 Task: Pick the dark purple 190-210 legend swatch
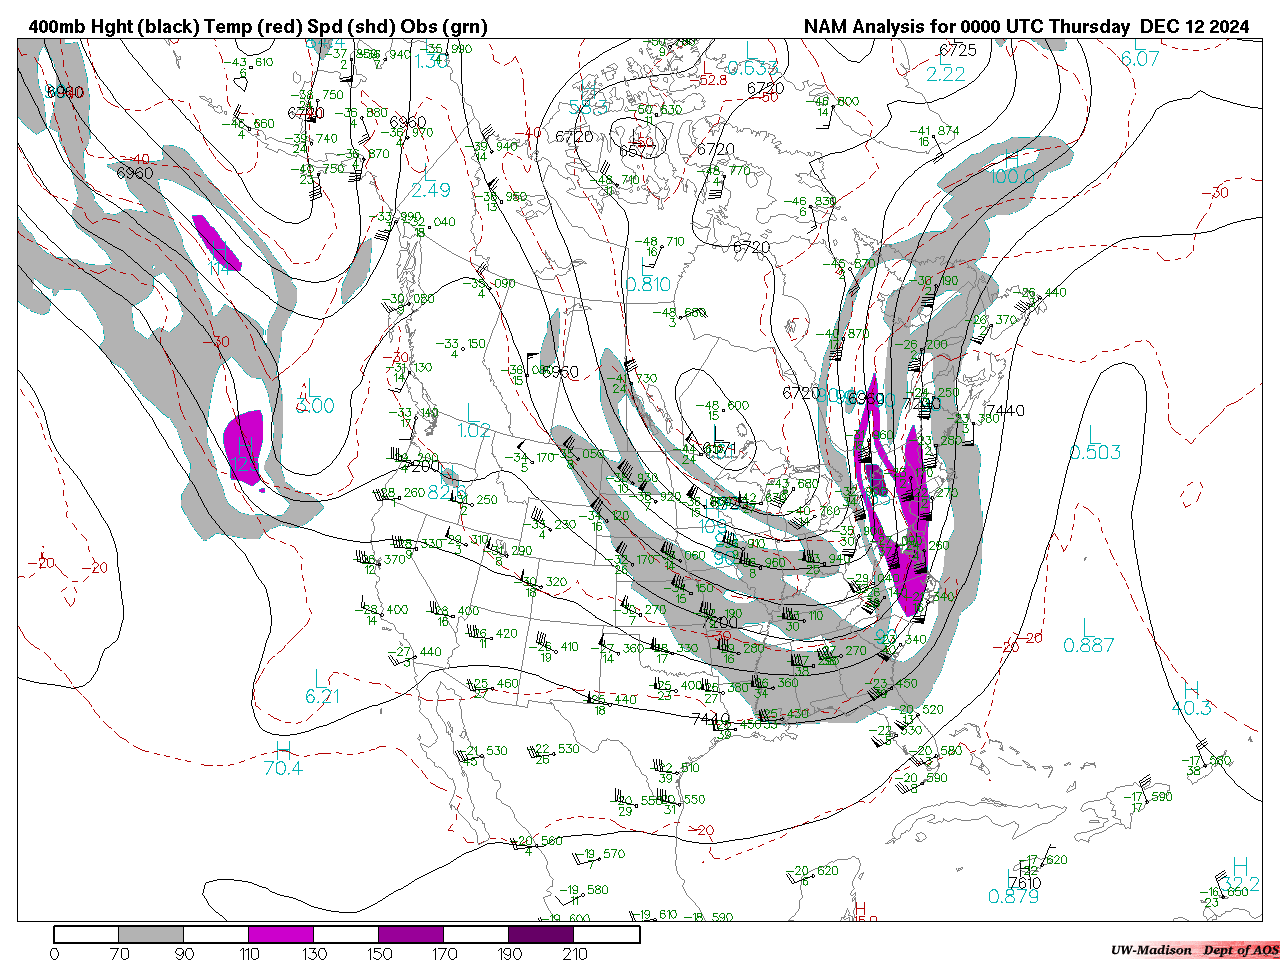tap(541, 934)
